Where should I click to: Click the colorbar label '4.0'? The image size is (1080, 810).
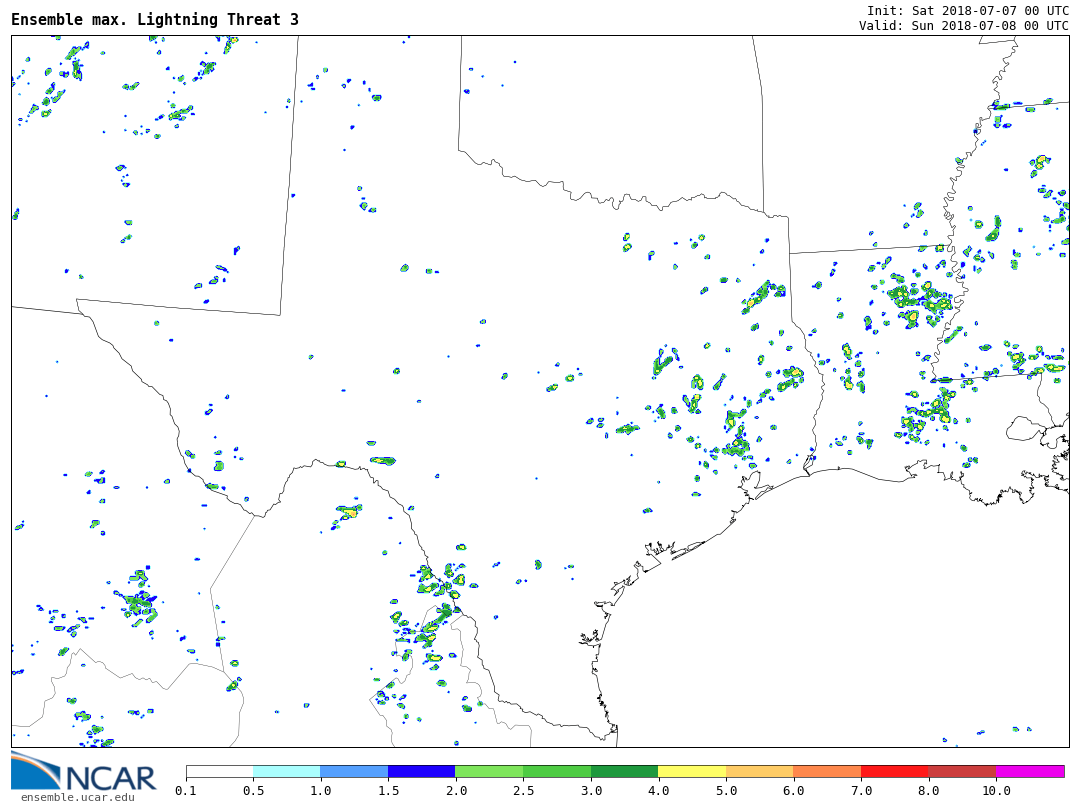(658, 791)
